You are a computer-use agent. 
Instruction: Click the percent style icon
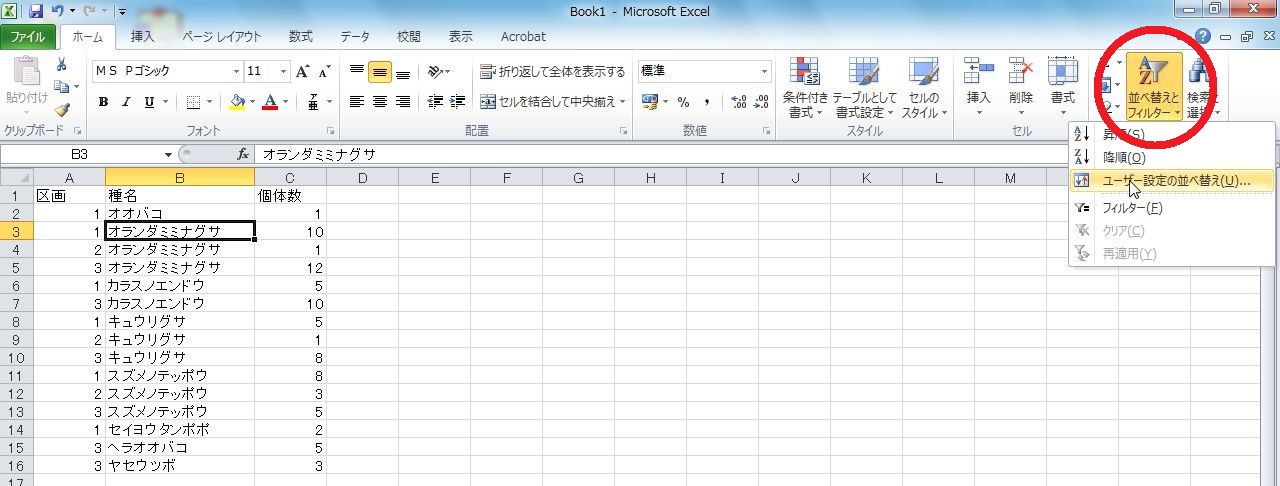683,102
